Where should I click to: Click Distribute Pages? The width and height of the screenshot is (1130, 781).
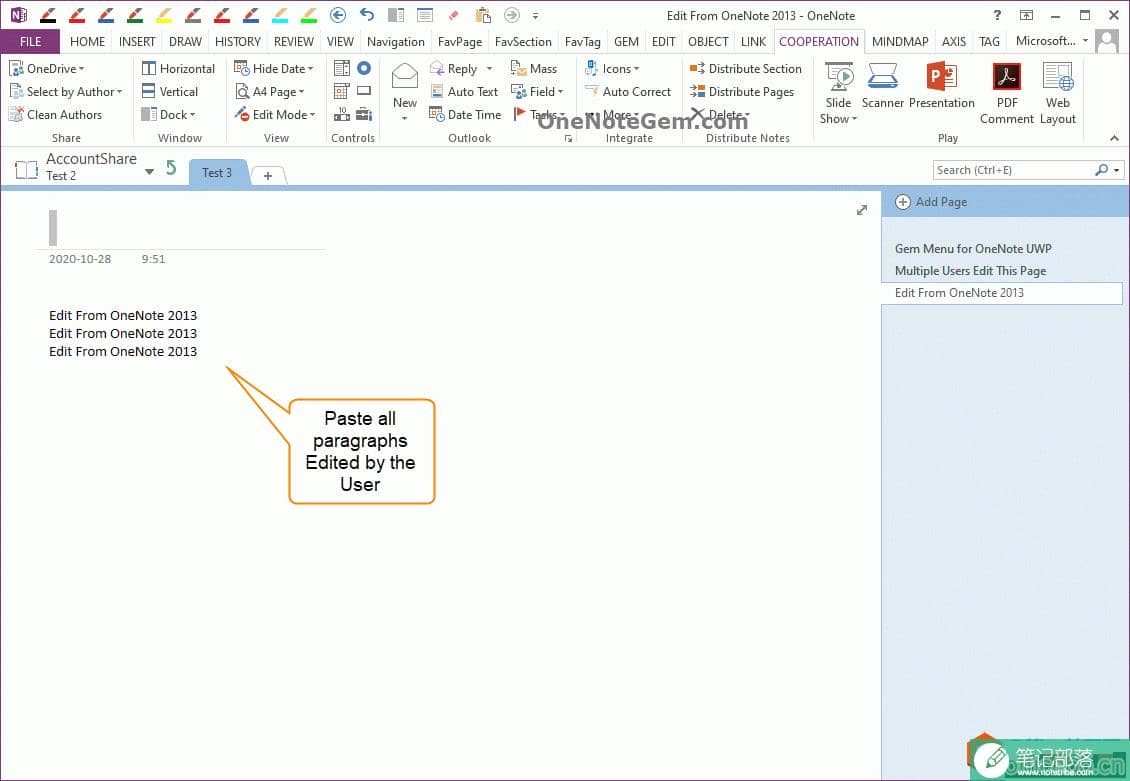pos(742,92)
